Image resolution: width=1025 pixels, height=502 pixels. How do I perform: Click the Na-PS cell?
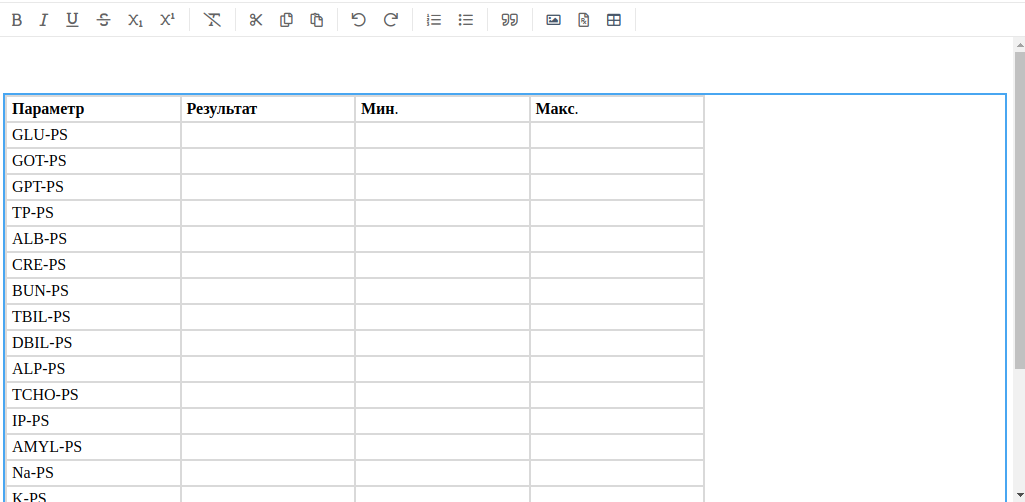pos(93,473)
